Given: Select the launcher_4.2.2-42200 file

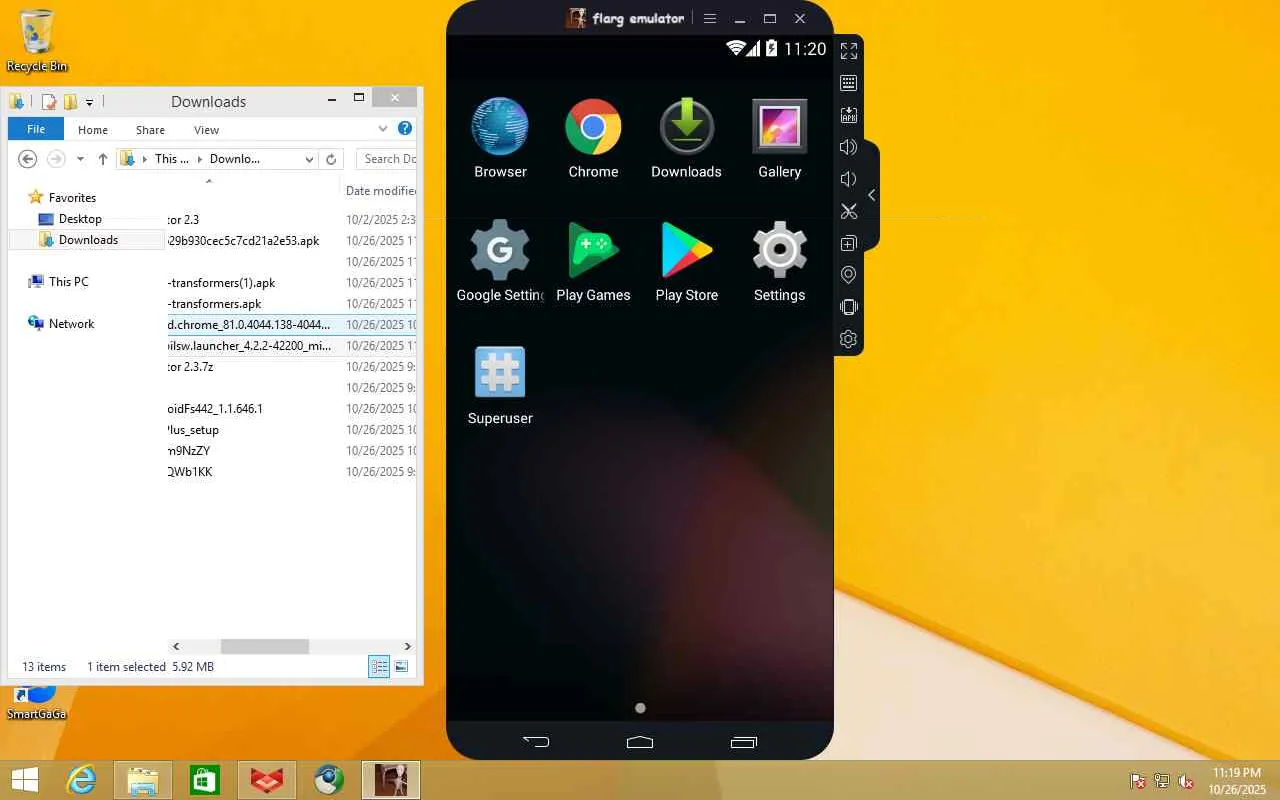Looking at the screenshot, I should coord(291,346).
